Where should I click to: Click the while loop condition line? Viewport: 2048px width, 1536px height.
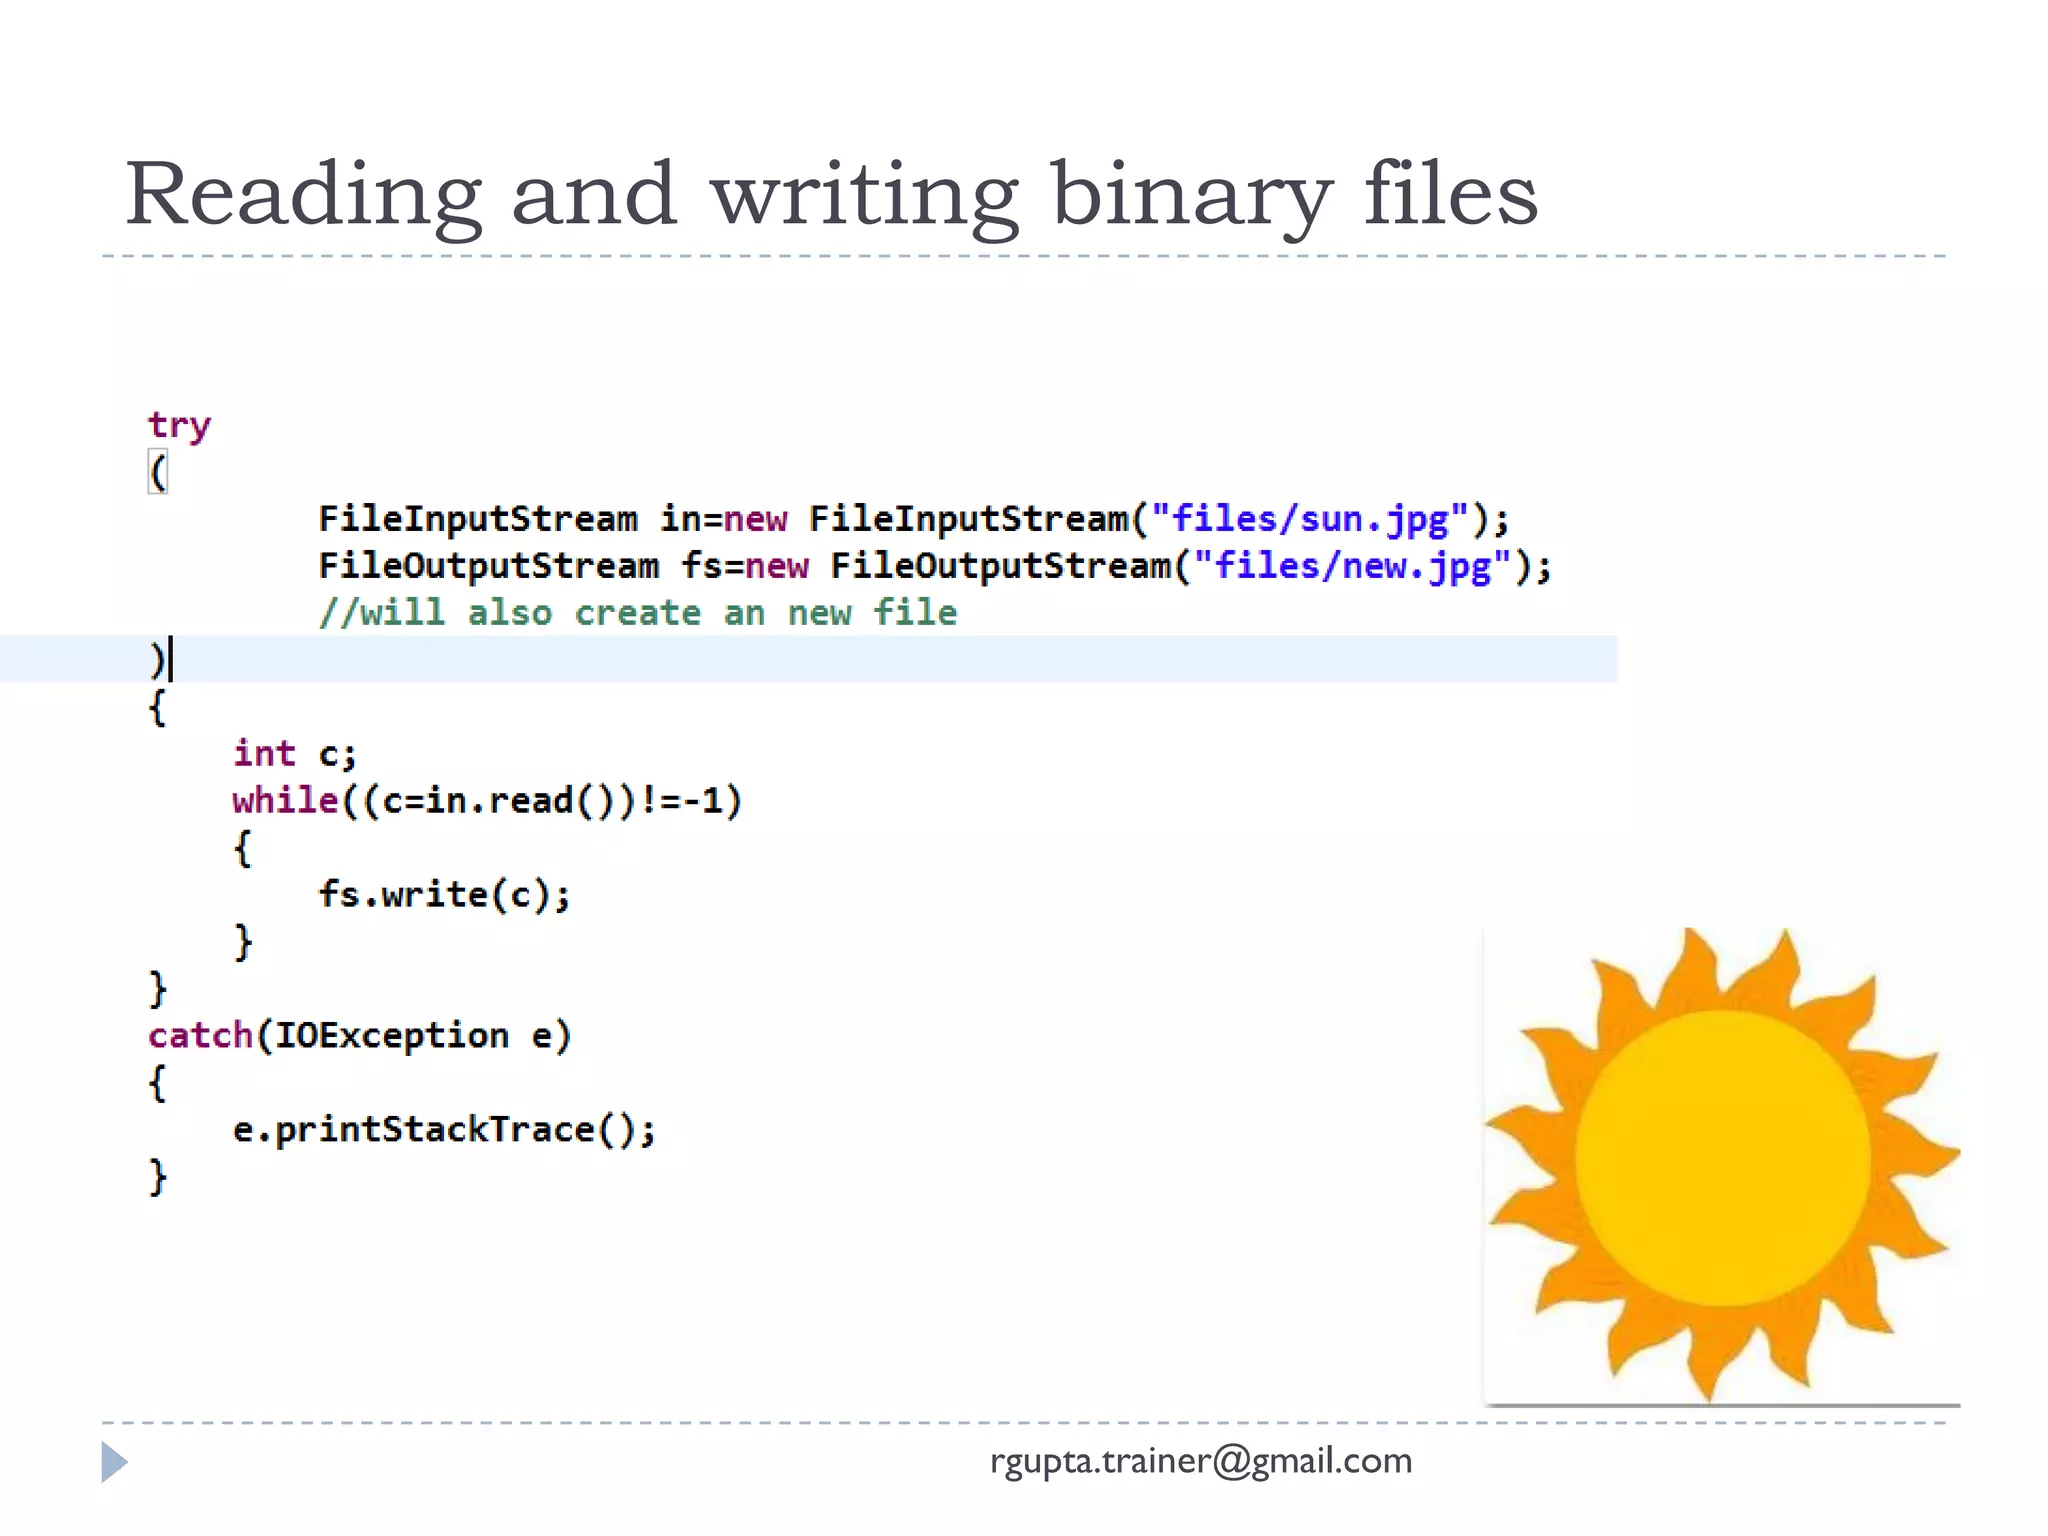[487, 801]
